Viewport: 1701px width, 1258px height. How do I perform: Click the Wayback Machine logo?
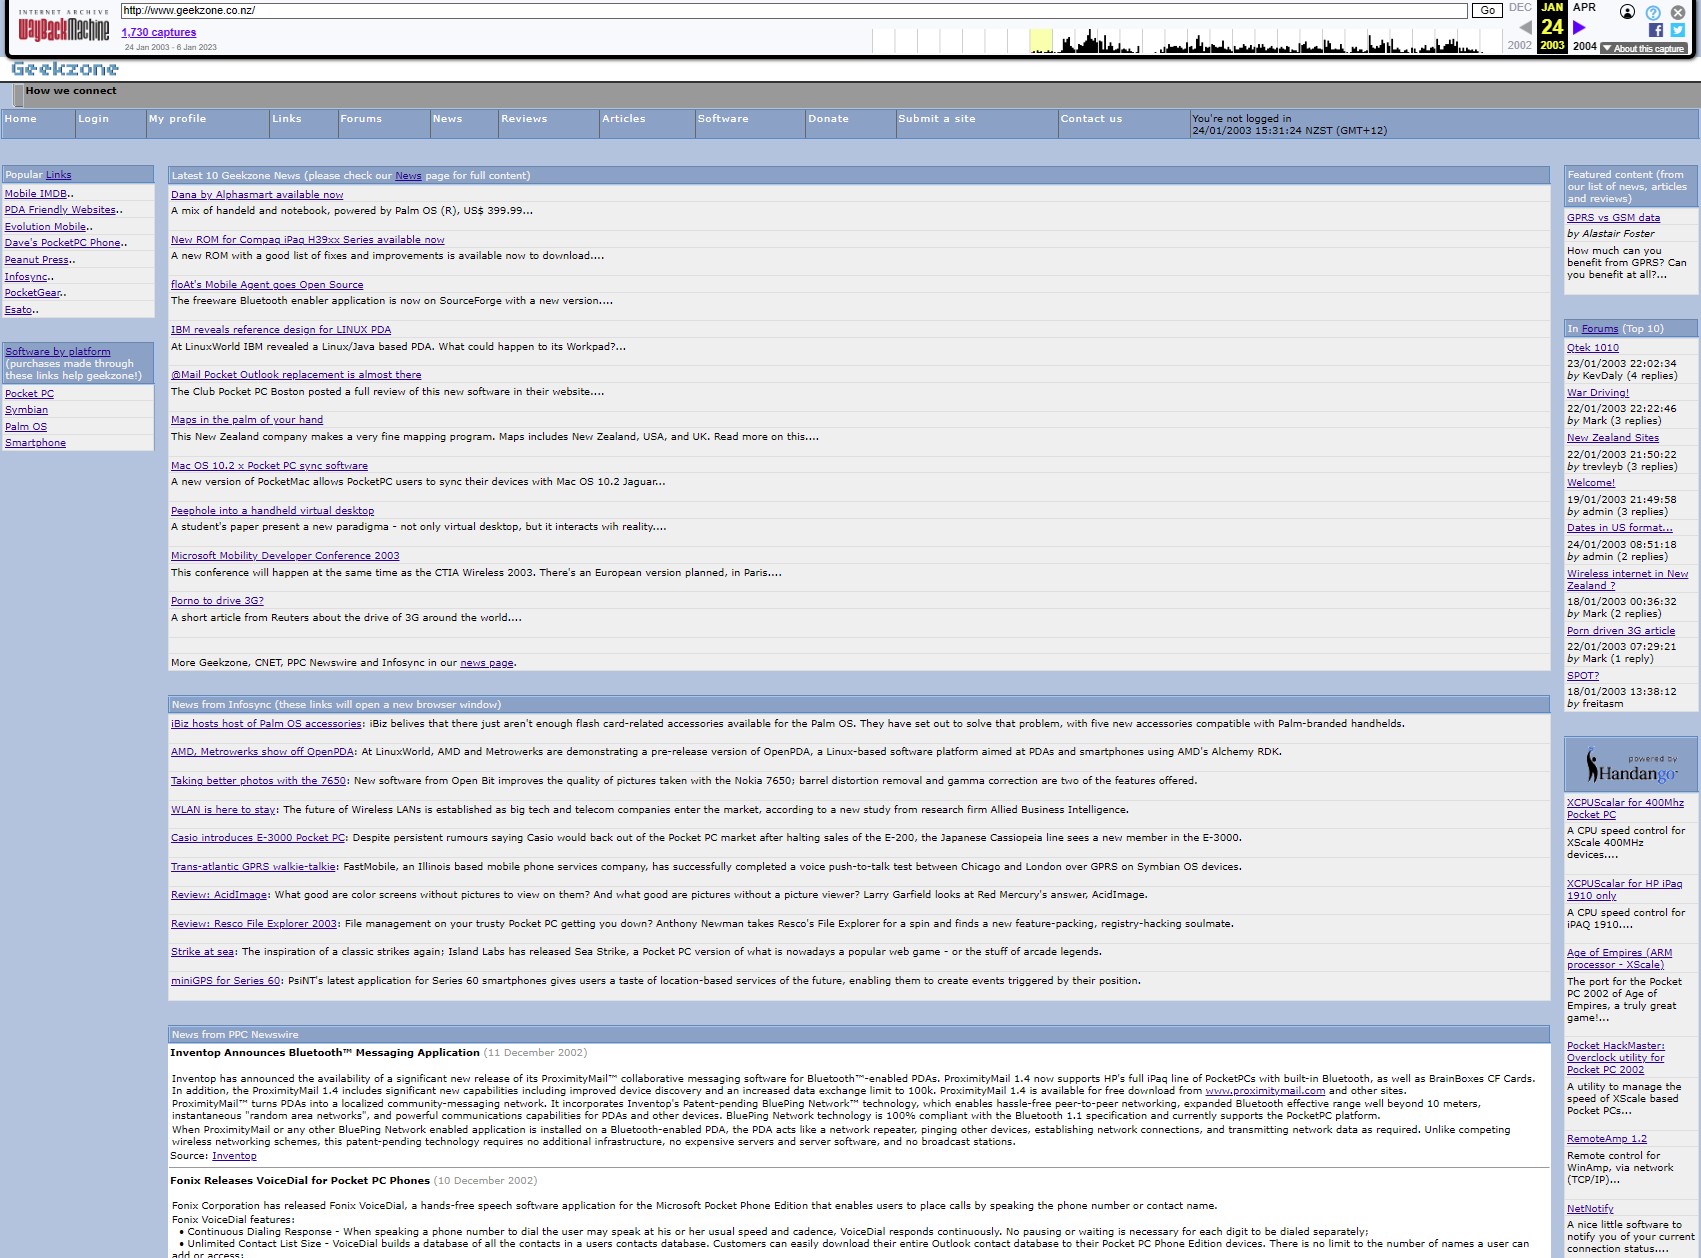64,27
